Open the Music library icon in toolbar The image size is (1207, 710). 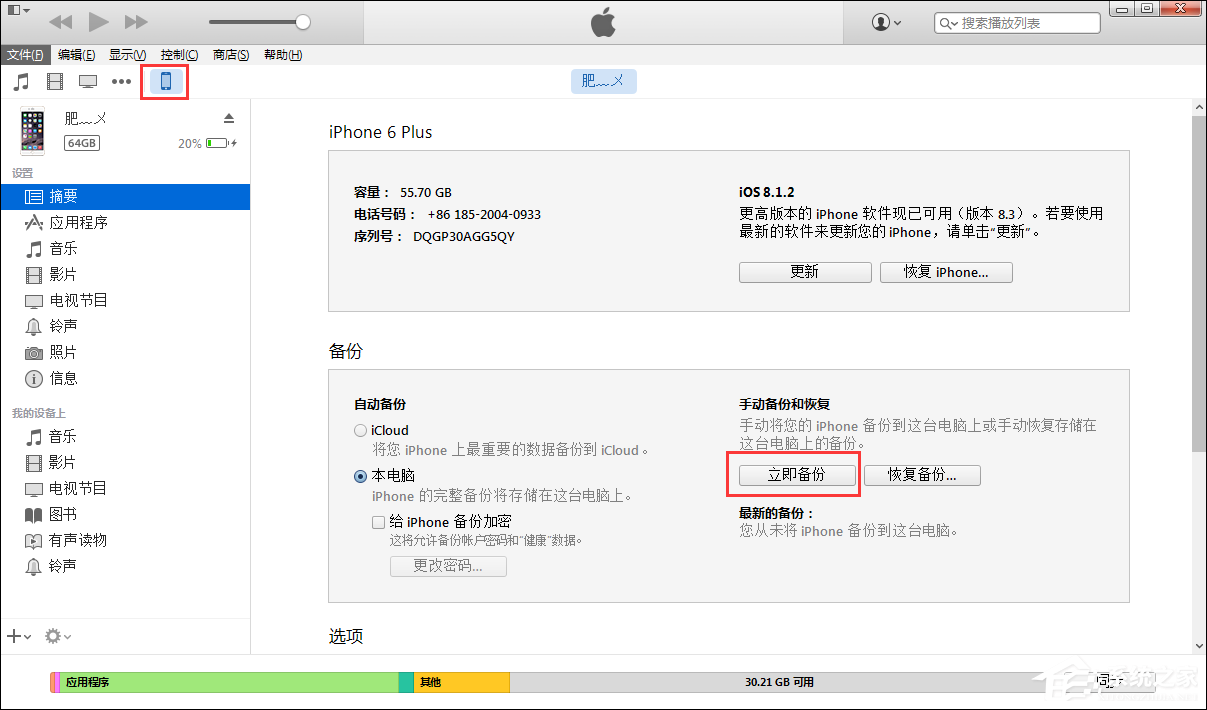21,81
